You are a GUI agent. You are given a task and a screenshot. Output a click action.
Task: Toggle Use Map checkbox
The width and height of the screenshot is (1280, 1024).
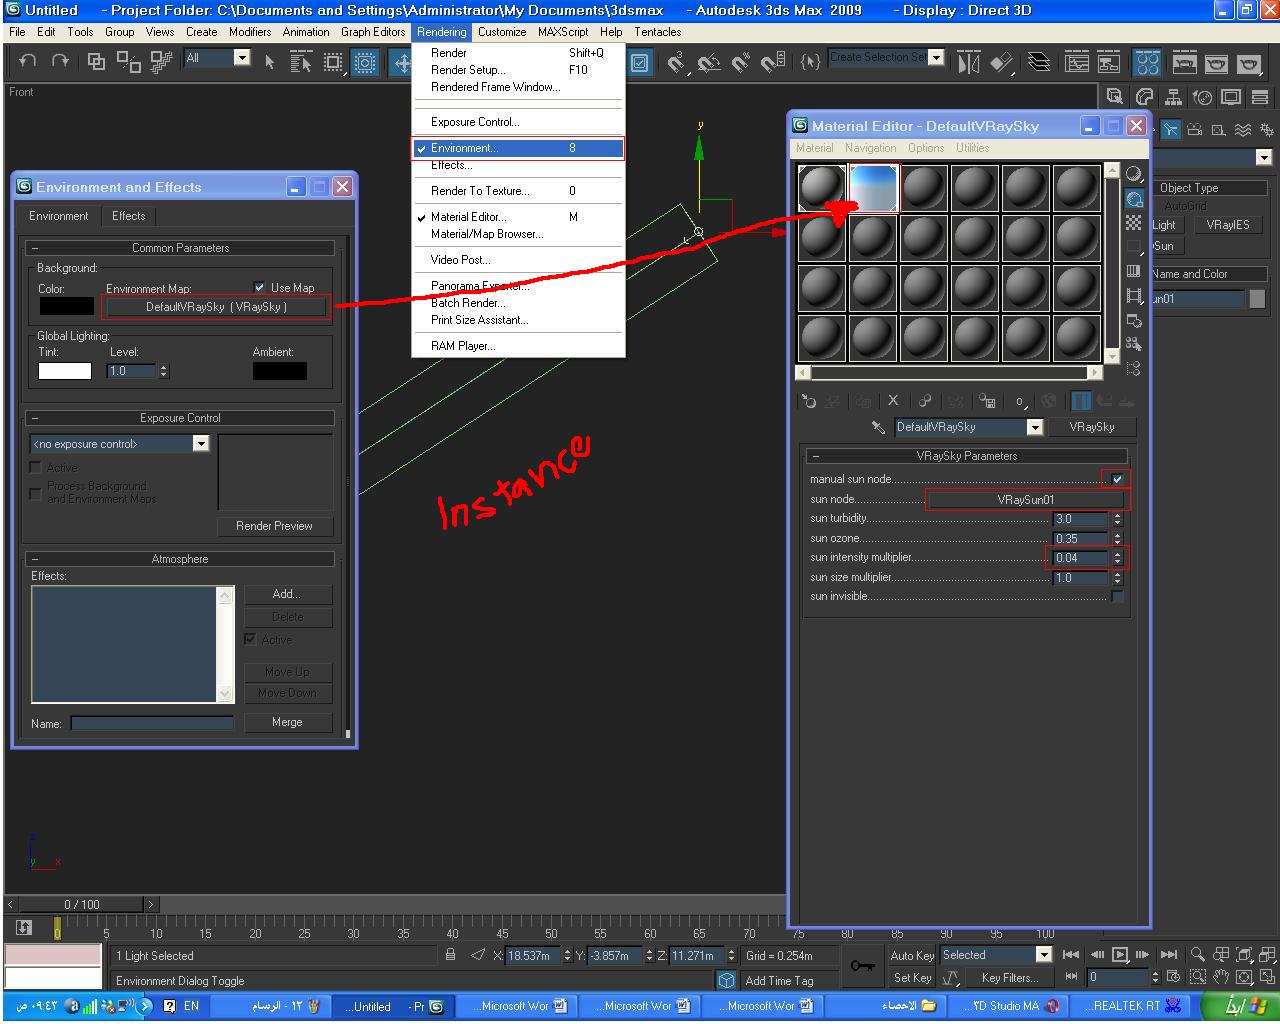coord(260,287)
